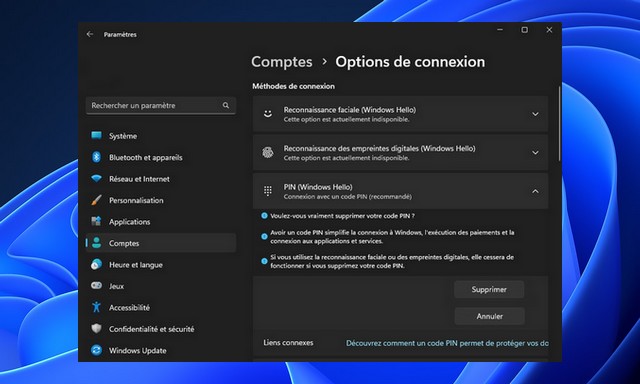Click the 'Liens connexes' label
The height and width of the screenshot is (384, 640).
tap(288, 343)
